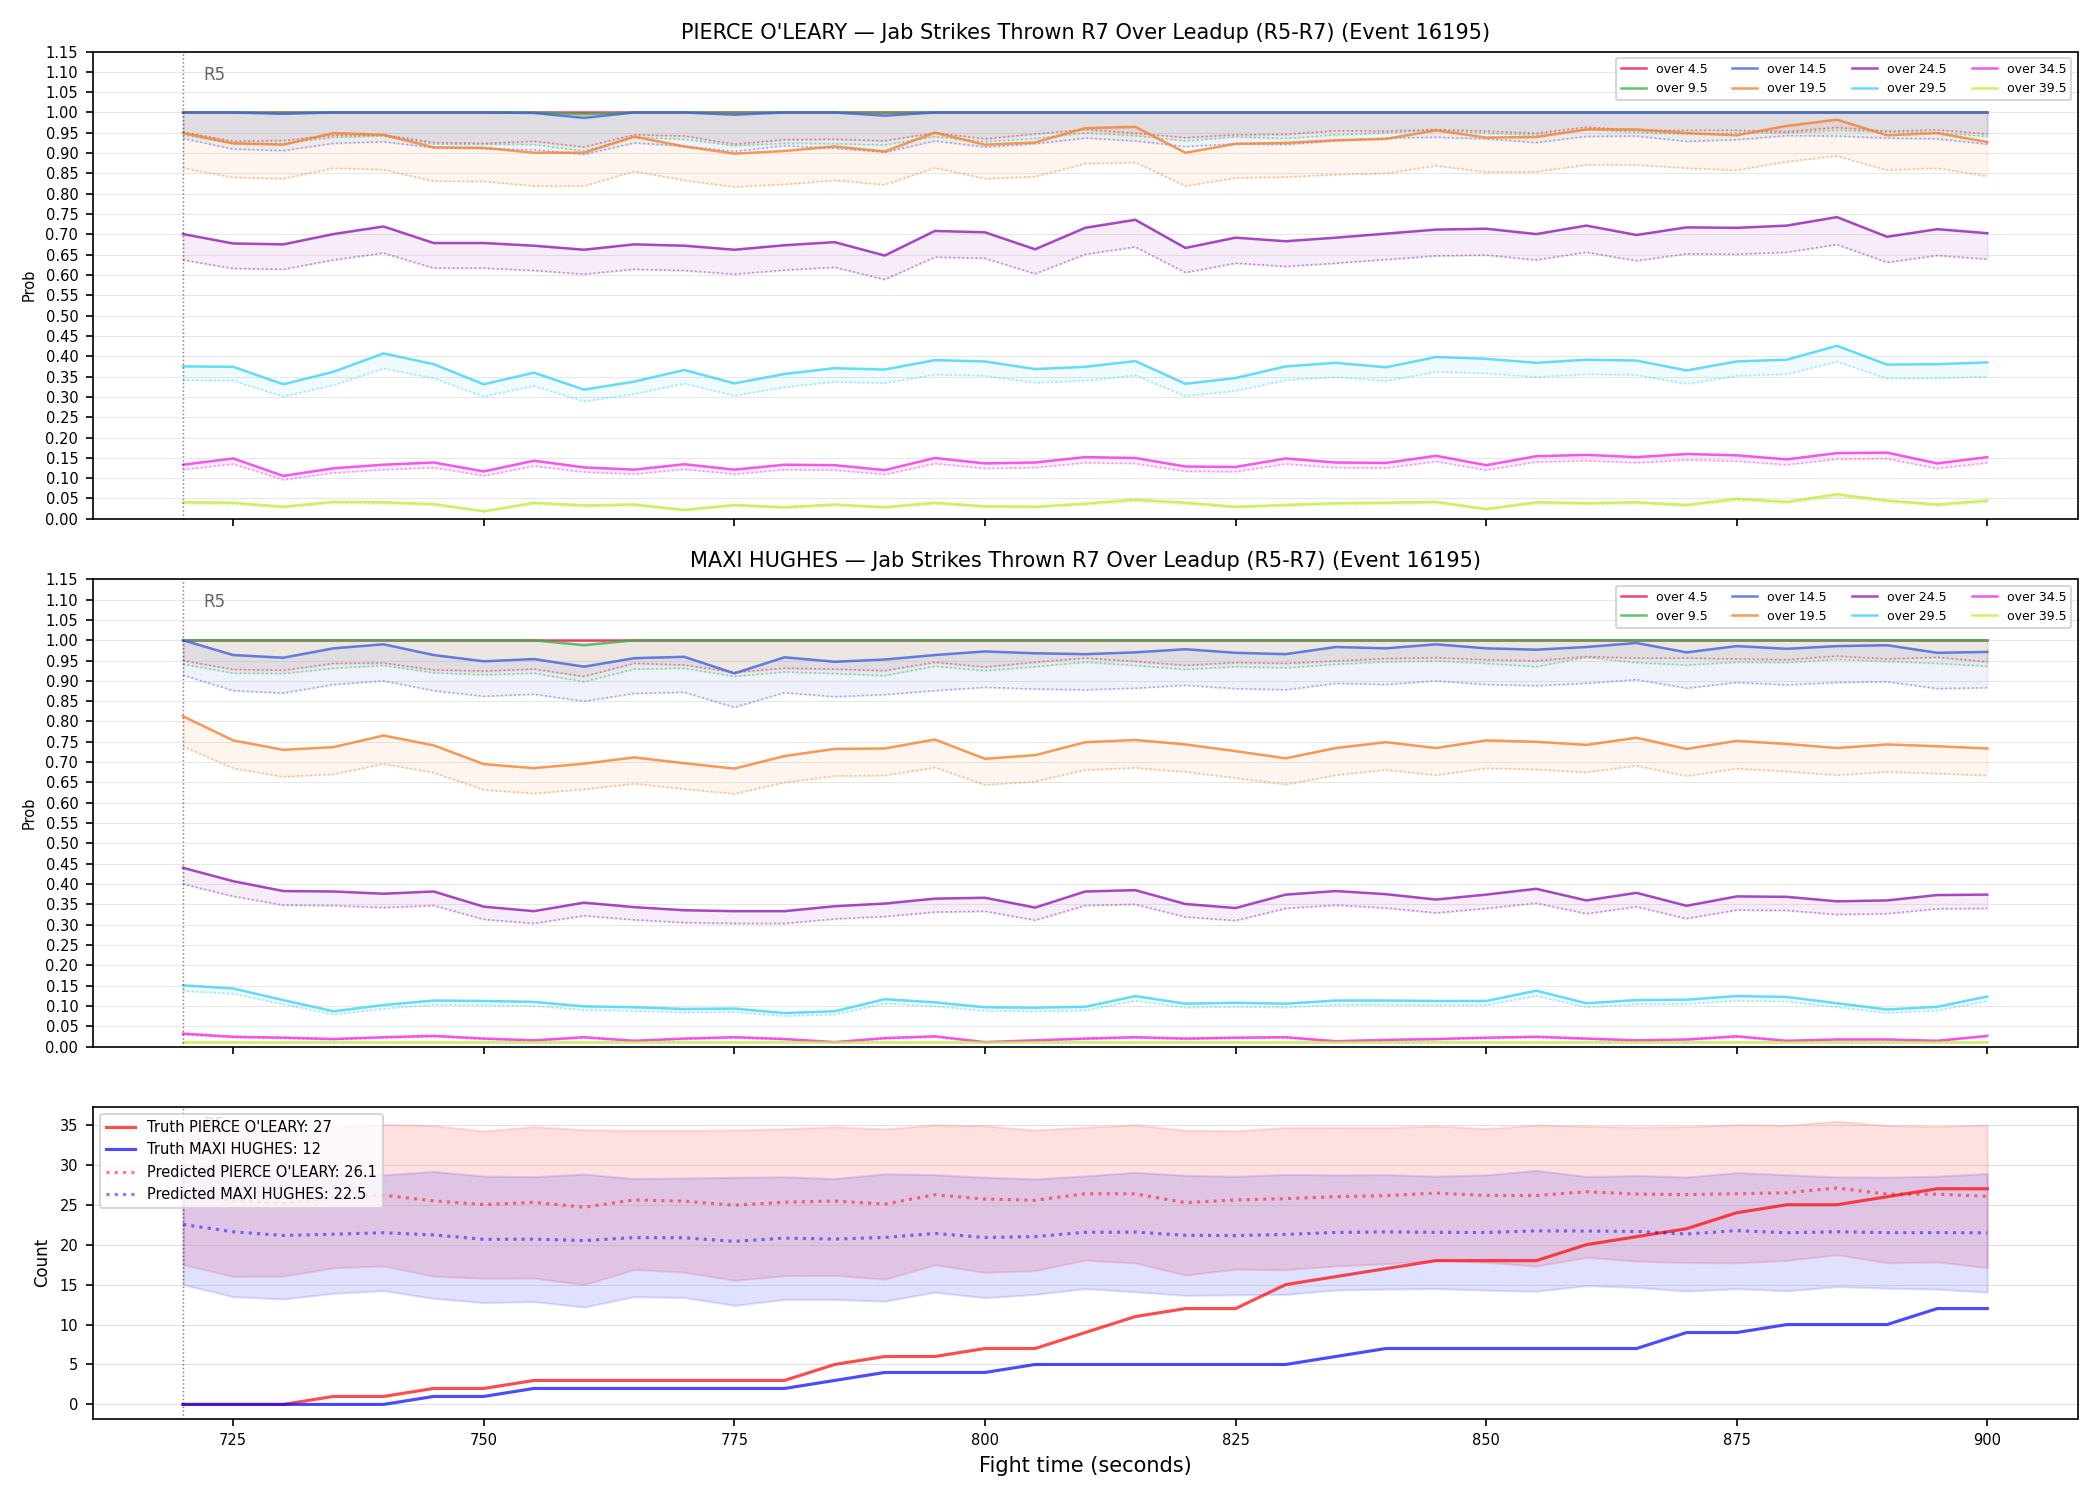Image resolution: width=2100 pixels, height=1500 pixels.
Task: Click 'Prob' axis label of O'Leary chart
Action: point(29,286)
